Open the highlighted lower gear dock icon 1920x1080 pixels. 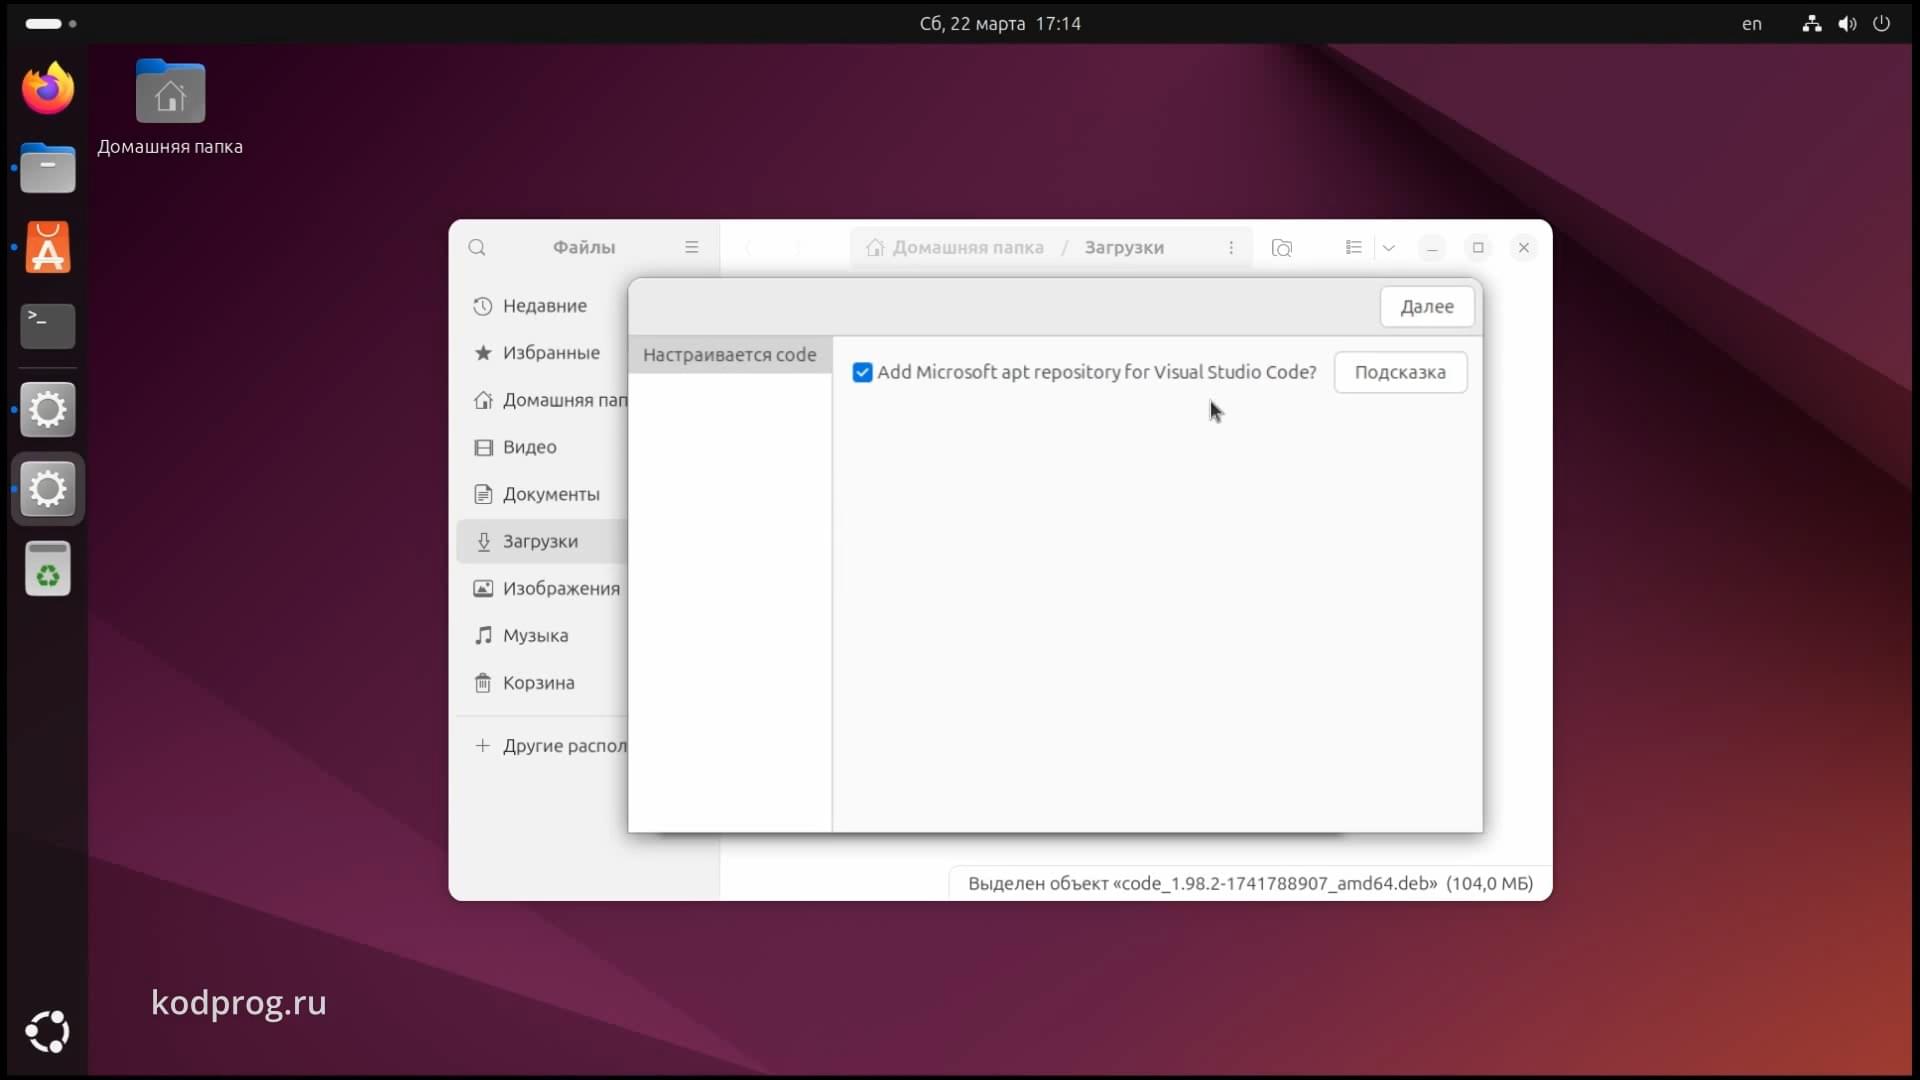(48, 489)
